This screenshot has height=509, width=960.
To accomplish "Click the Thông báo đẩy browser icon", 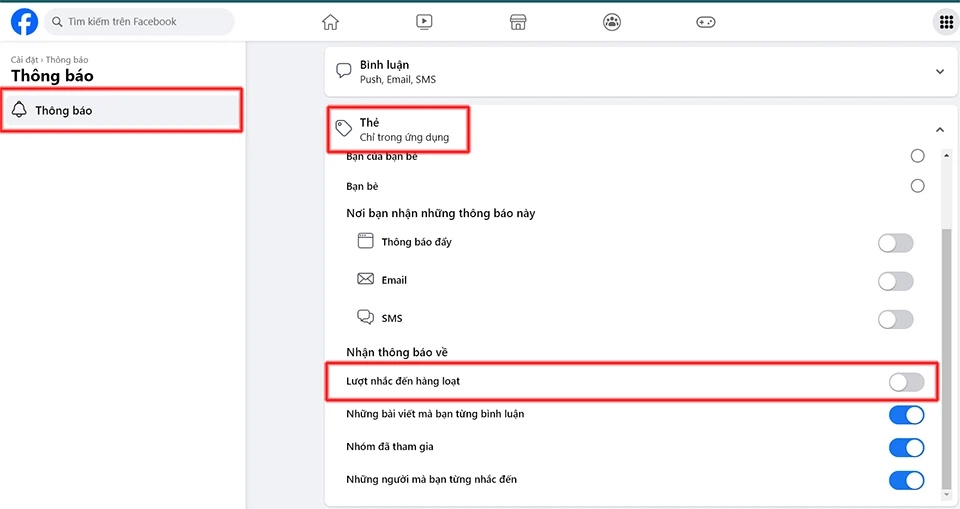I will pyautogui.click(x=366, y=241).
